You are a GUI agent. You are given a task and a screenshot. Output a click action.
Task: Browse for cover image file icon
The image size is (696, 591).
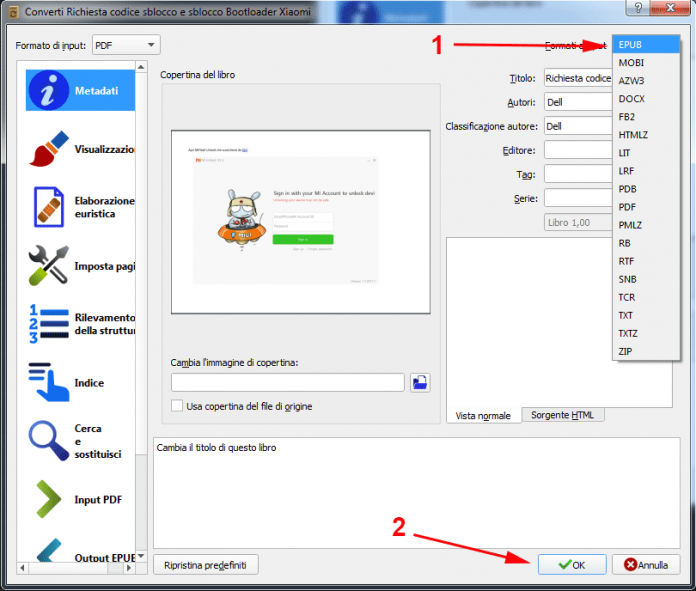pyautogui.click(x=419, y=382)
